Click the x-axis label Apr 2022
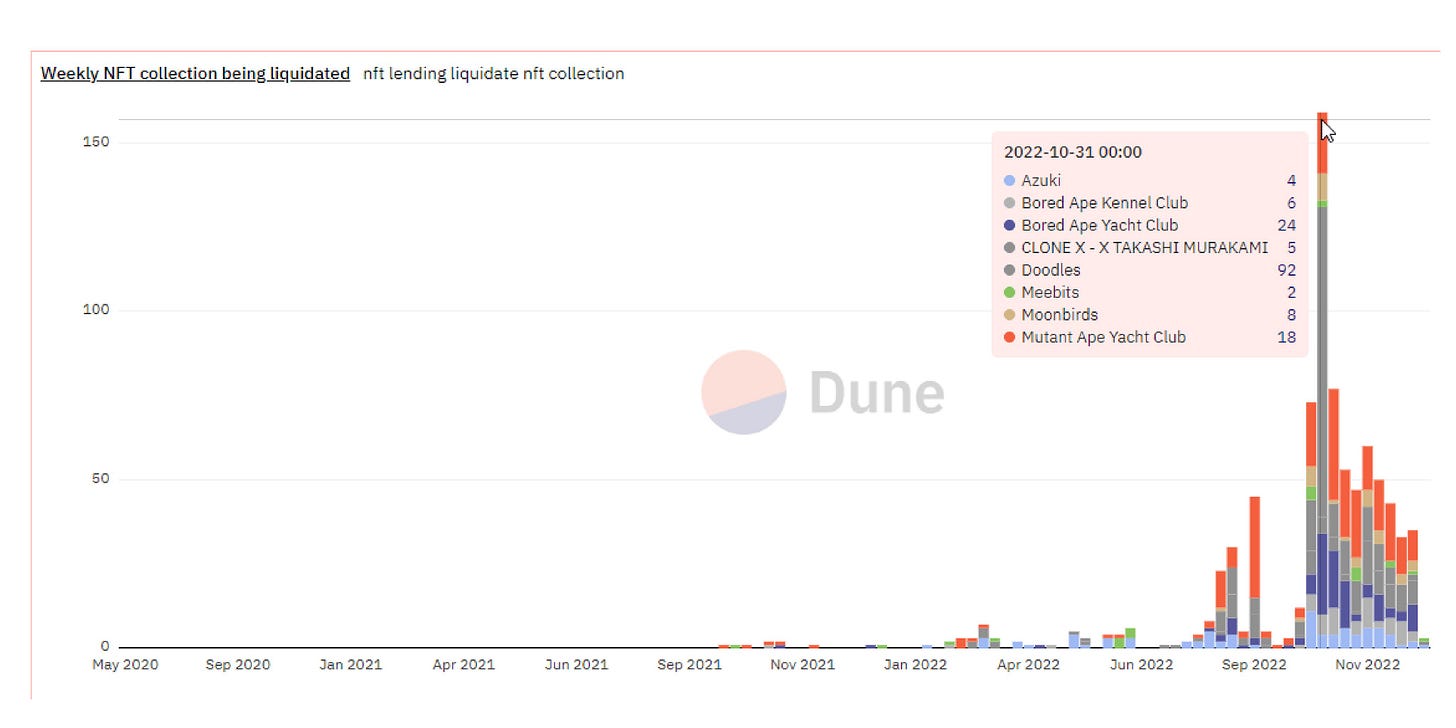The image size is (1456, 728). pos(1028,664)
